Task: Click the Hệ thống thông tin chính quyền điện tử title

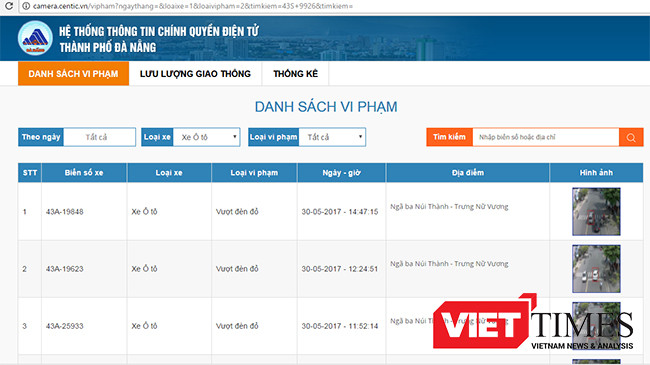Action: 159,31
